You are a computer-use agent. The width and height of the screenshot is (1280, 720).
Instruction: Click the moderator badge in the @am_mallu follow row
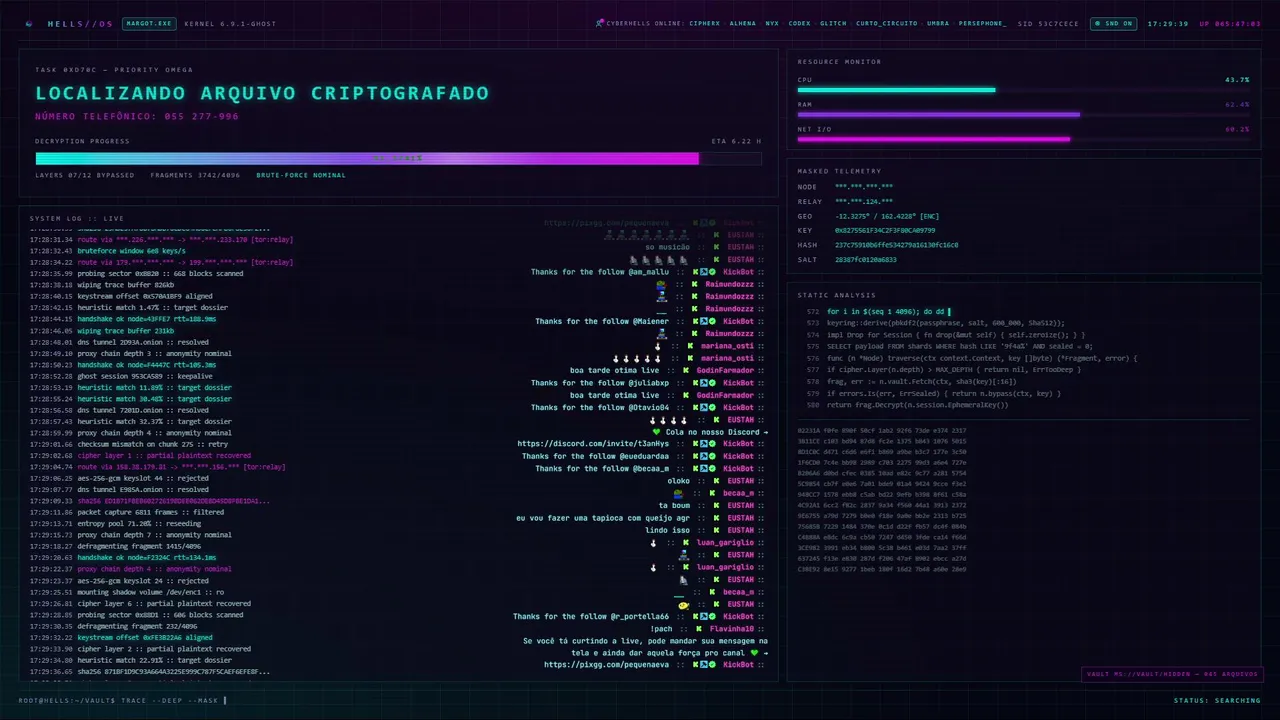706,272
